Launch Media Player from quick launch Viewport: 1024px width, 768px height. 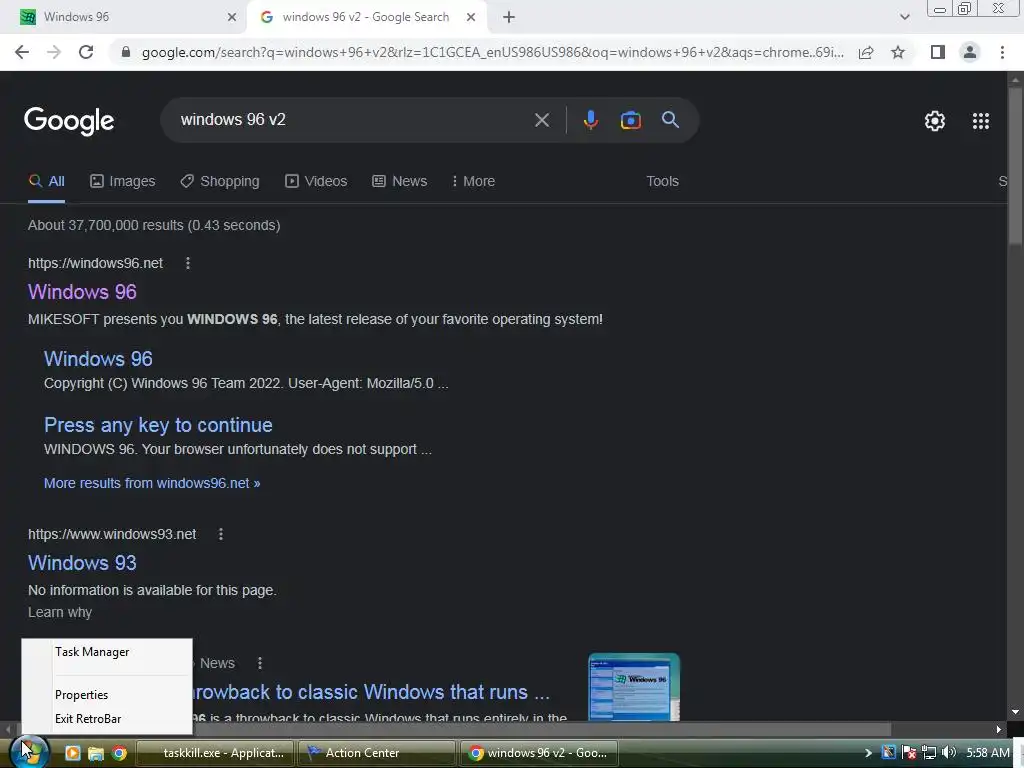coord(72,753)
